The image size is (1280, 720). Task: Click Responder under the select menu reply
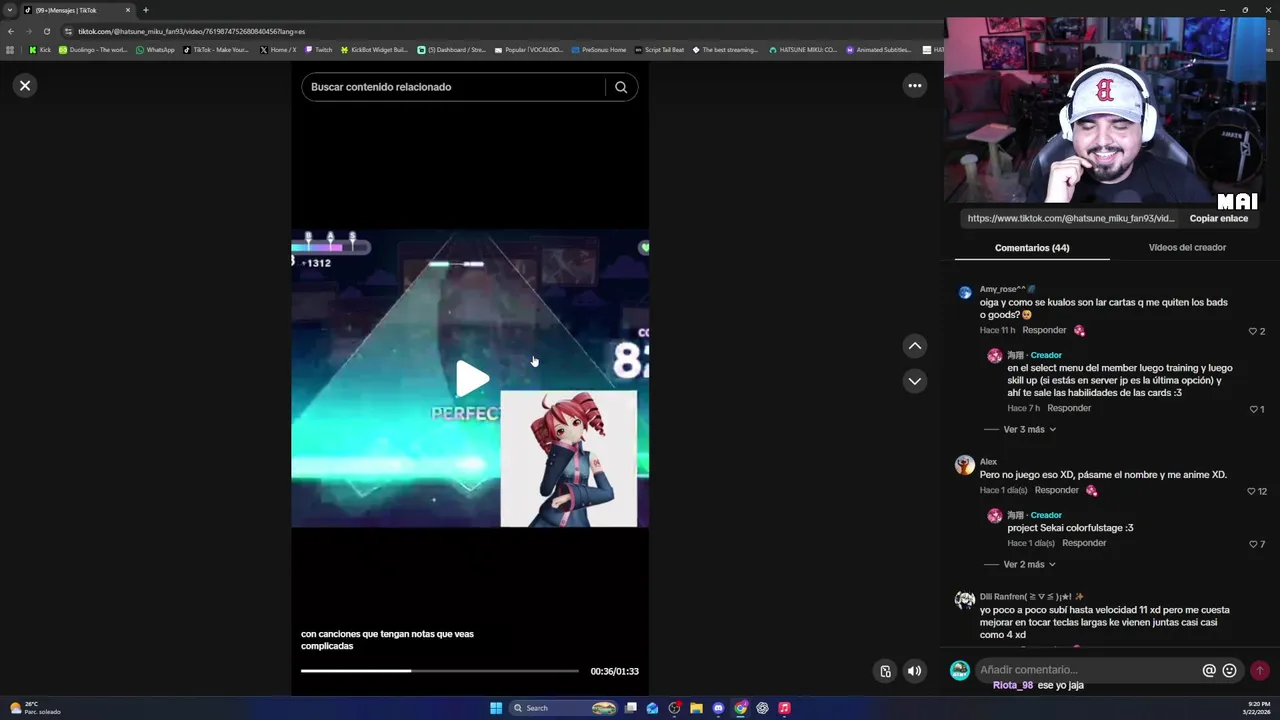coord(1069,408)
